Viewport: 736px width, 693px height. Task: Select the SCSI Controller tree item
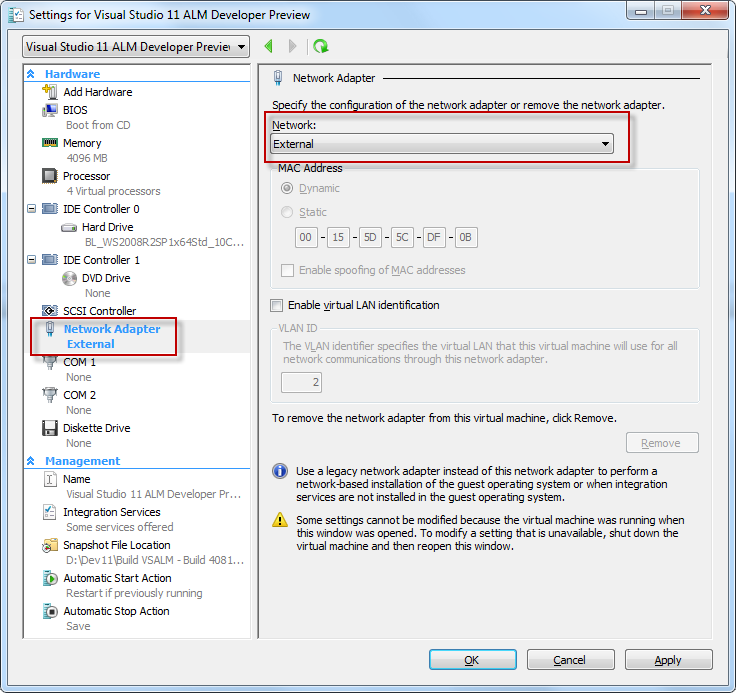(100, 311)
